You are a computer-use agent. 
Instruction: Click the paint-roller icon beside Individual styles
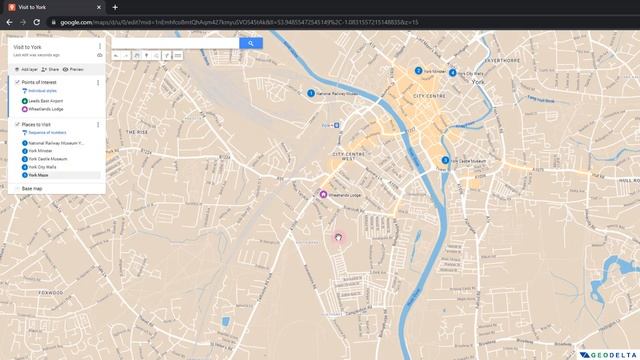click(x=24, y=91)
